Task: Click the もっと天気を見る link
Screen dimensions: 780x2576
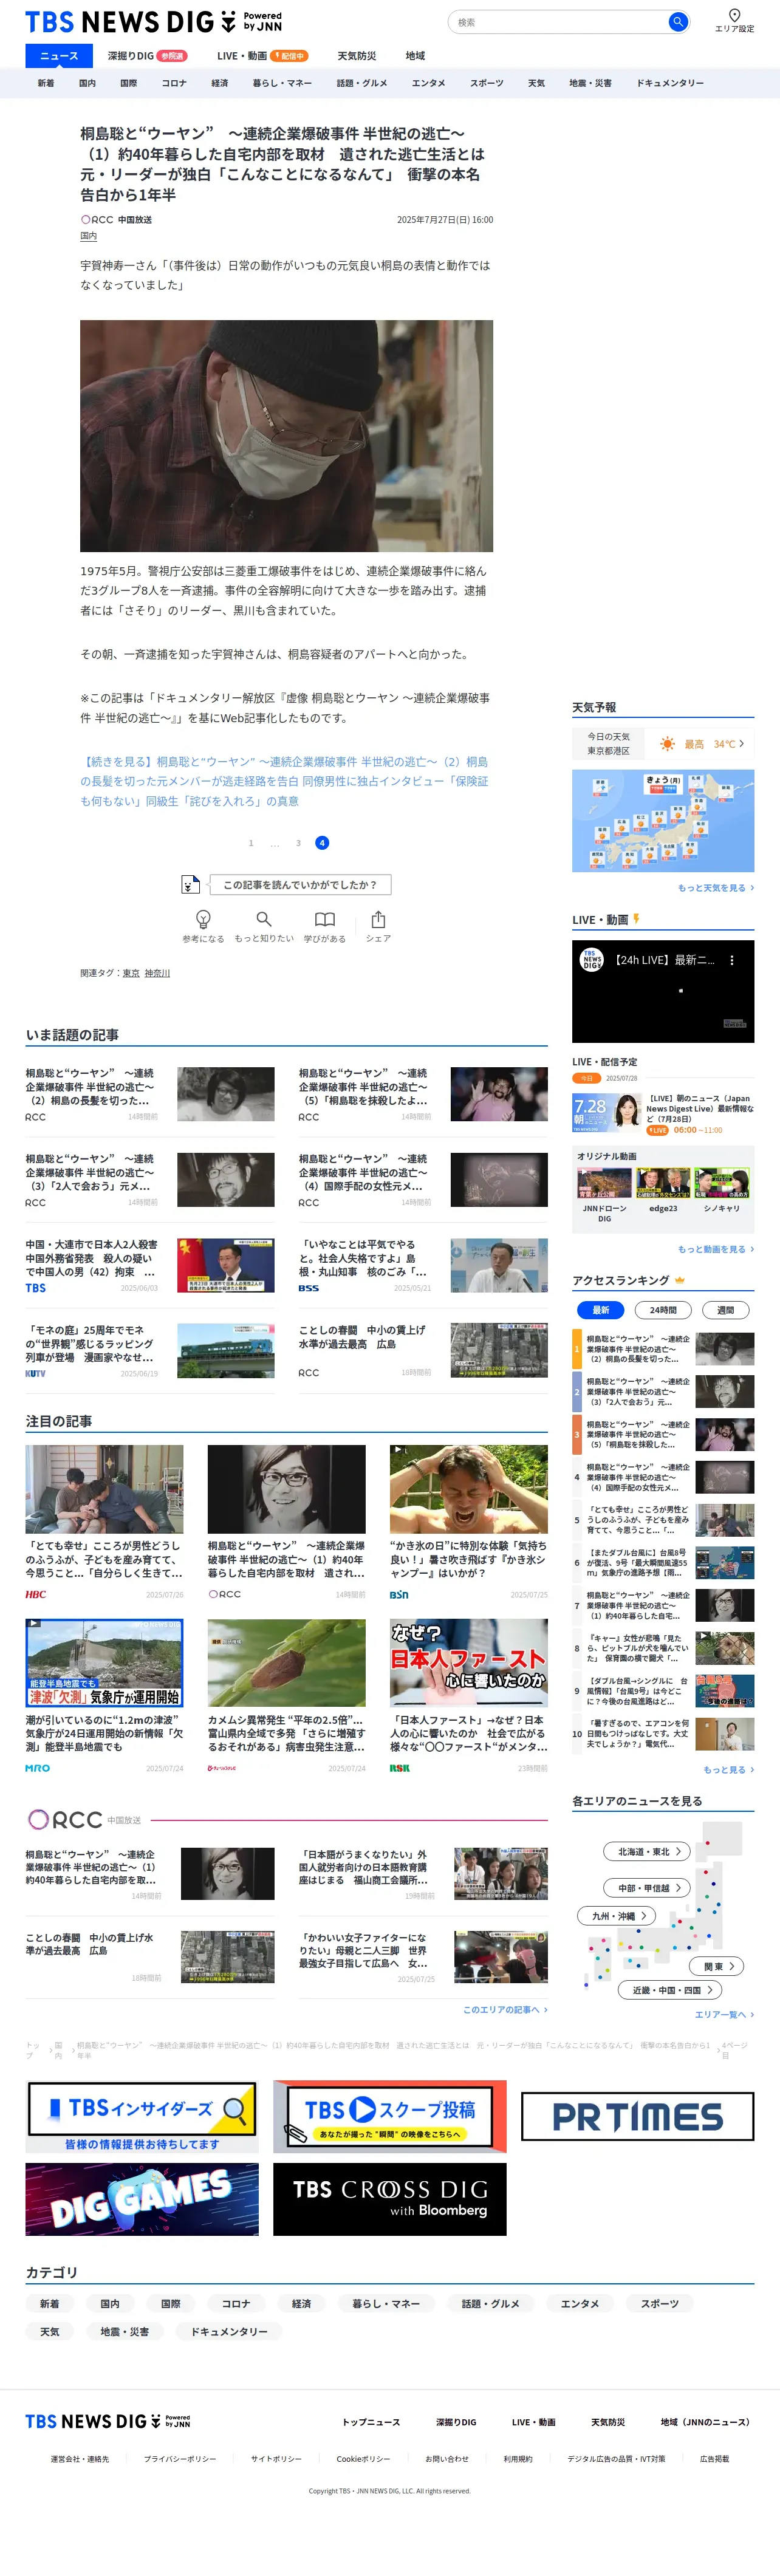Action: (715, 888)
